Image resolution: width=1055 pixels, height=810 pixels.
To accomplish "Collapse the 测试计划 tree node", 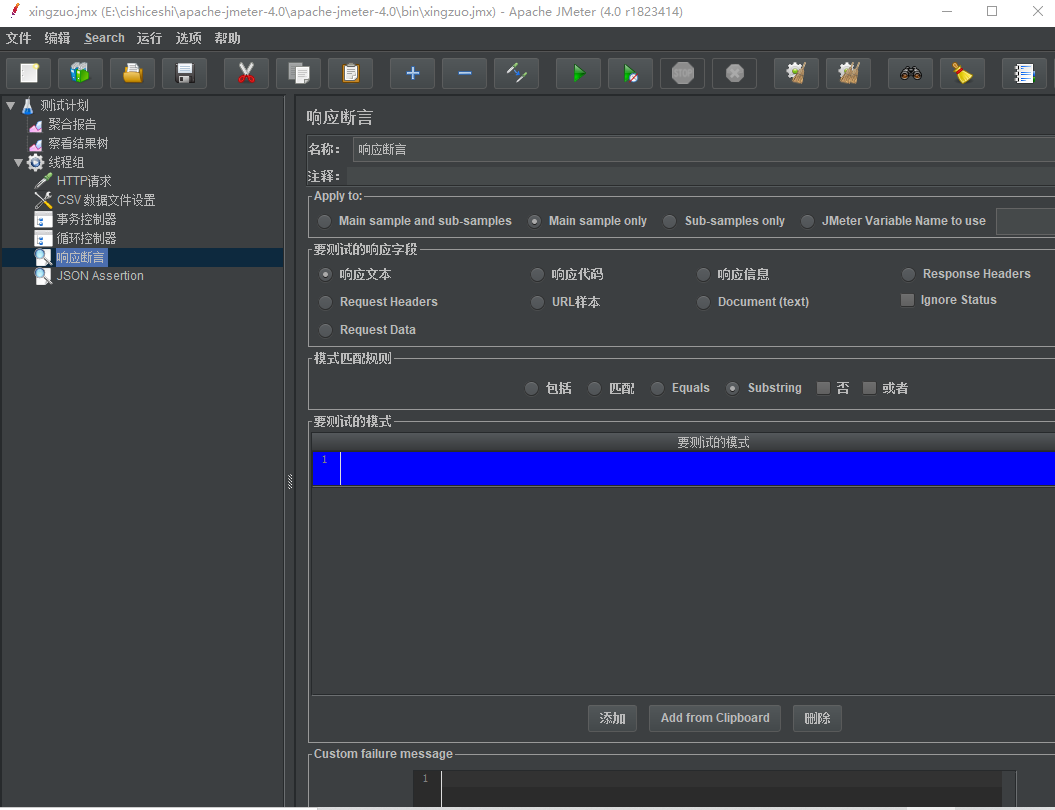I will 11,106.
